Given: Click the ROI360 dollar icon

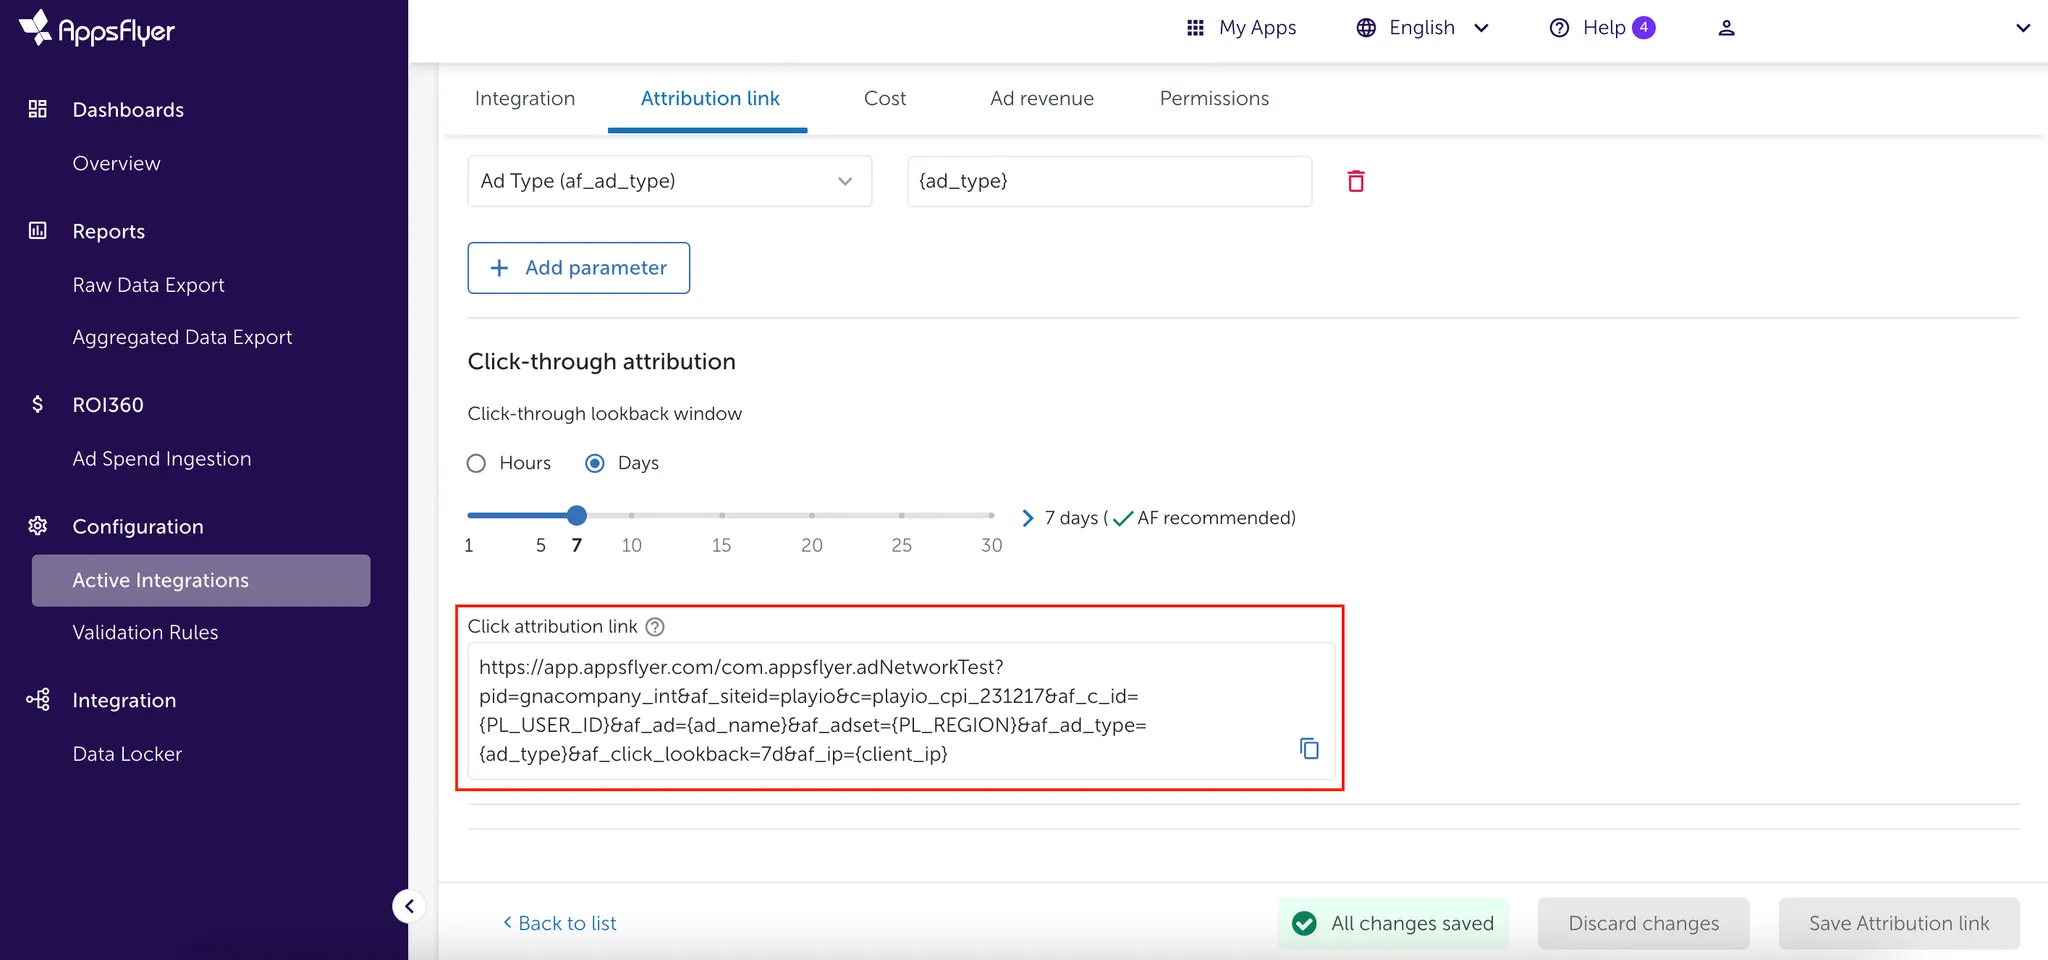Looking at the screenshot, I should click(x=38, y=404).
